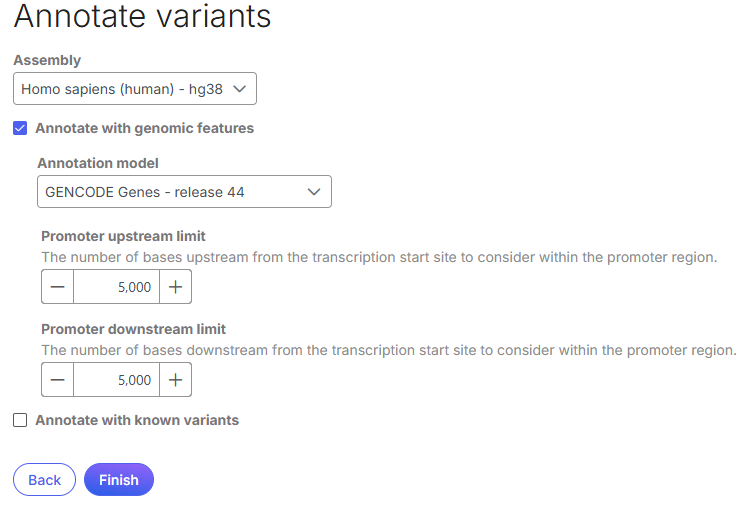Screen dimensions: 748x516
Task: Click the 'Promoter downstream limit' label
Action: click(x=133, y=329)
